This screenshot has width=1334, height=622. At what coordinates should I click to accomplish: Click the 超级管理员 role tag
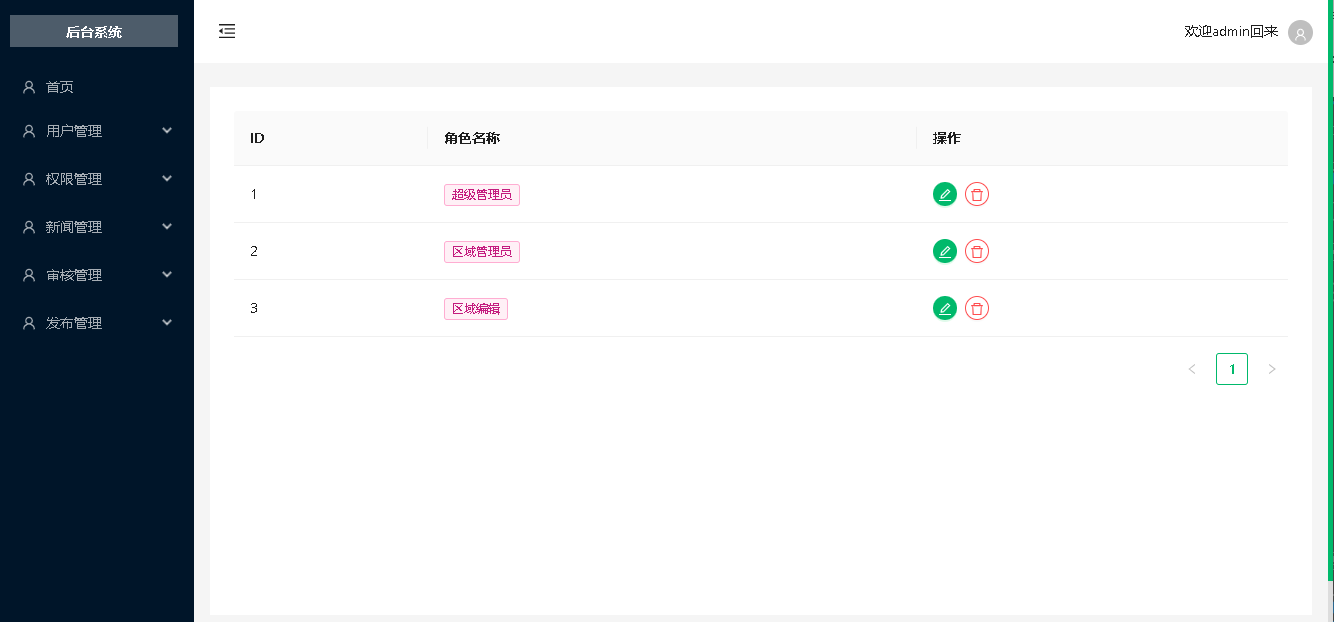482,194
